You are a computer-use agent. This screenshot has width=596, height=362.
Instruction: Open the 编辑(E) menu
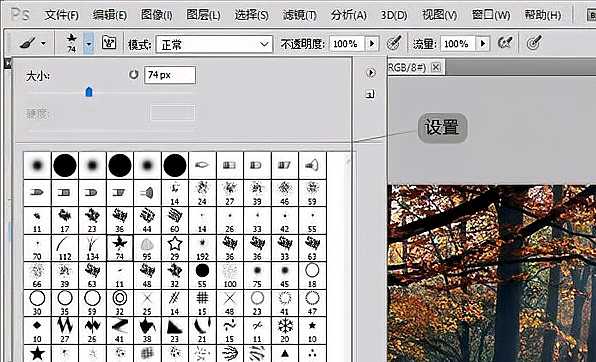pos(109,15)
